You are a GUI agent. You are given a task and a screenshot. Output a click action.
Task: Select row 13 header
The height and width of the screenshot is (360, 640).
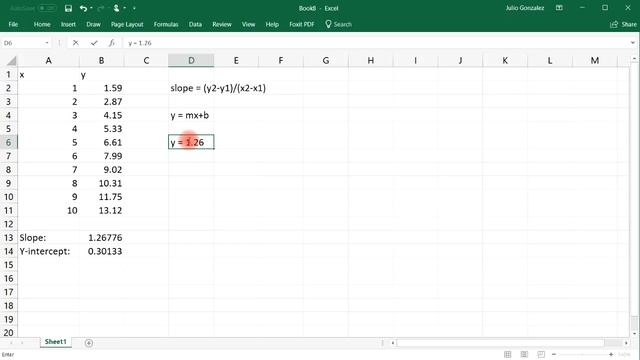(8, 238)
